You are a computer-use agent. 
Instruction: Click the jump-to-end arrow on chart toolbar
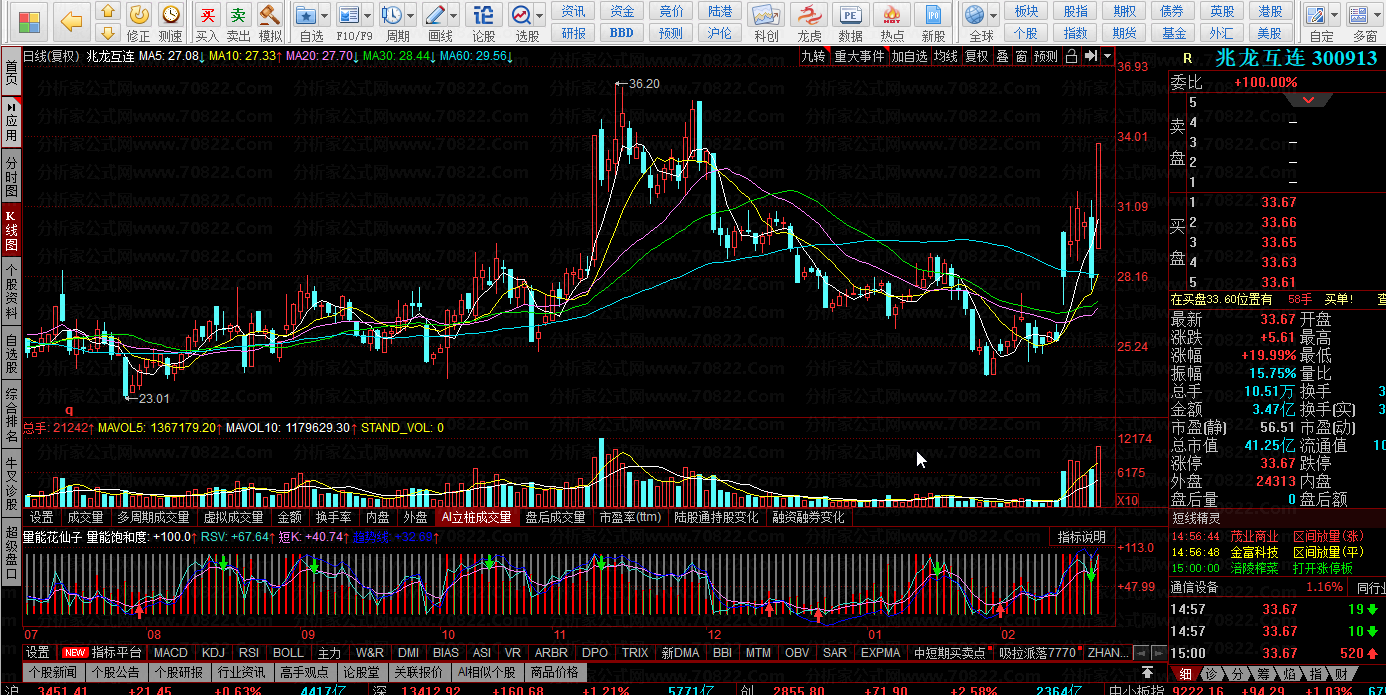[x=1091, y=56]
